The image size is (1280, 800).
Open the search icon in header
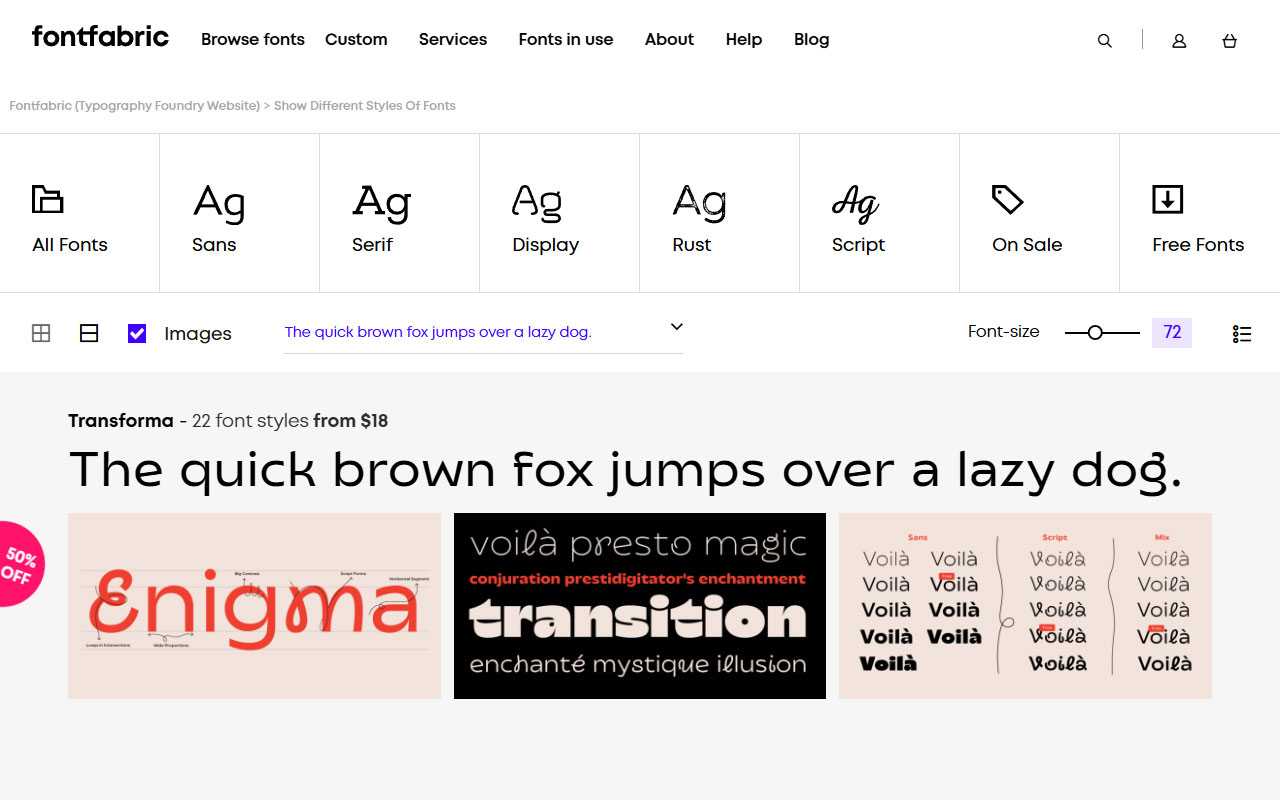pos(1105,41)
